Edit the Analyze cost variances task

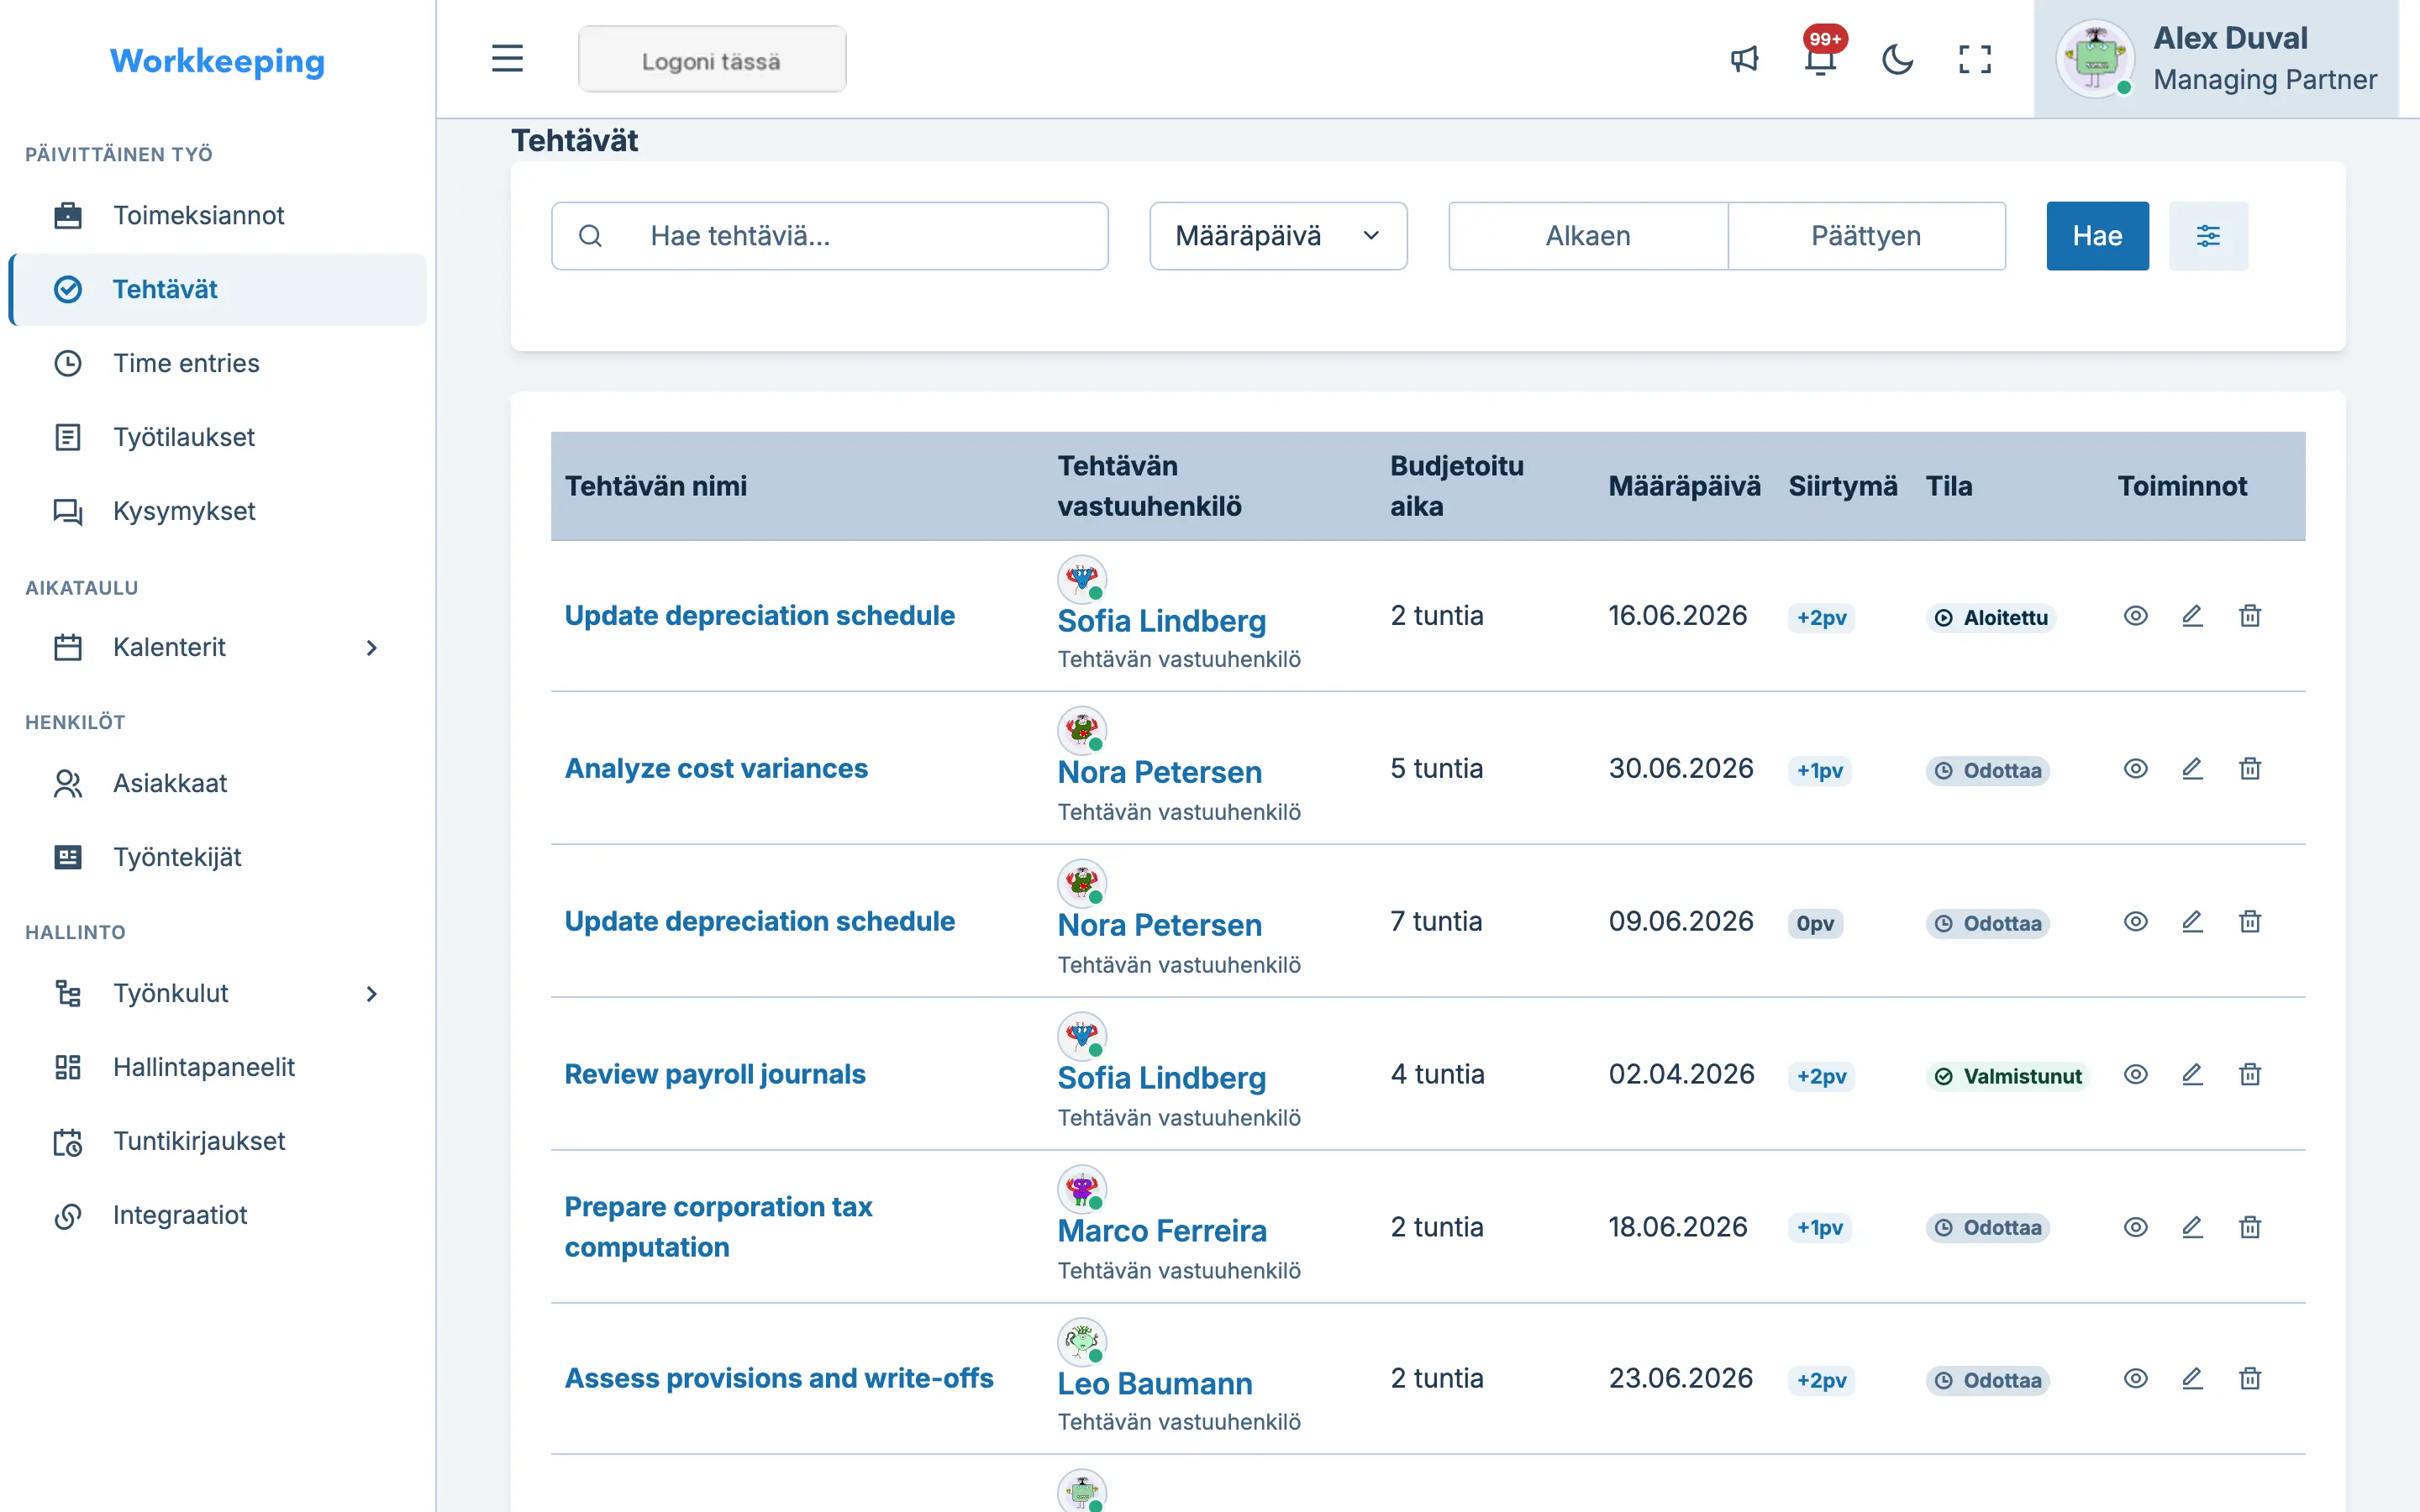tap(2192, 769)
